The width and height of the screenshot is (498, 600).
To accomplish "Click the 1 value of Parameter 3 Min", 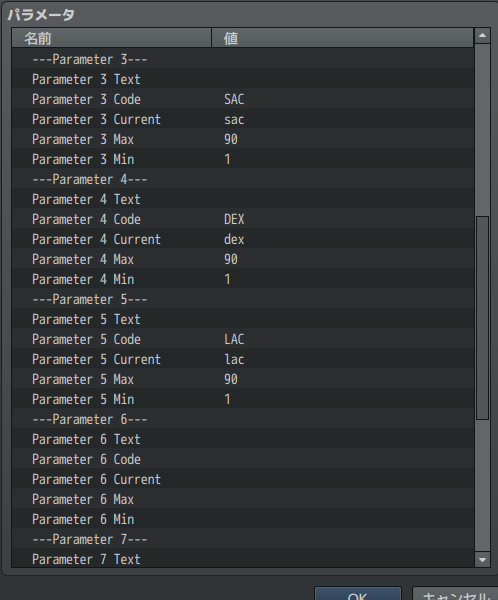I will tap(227, 159).
